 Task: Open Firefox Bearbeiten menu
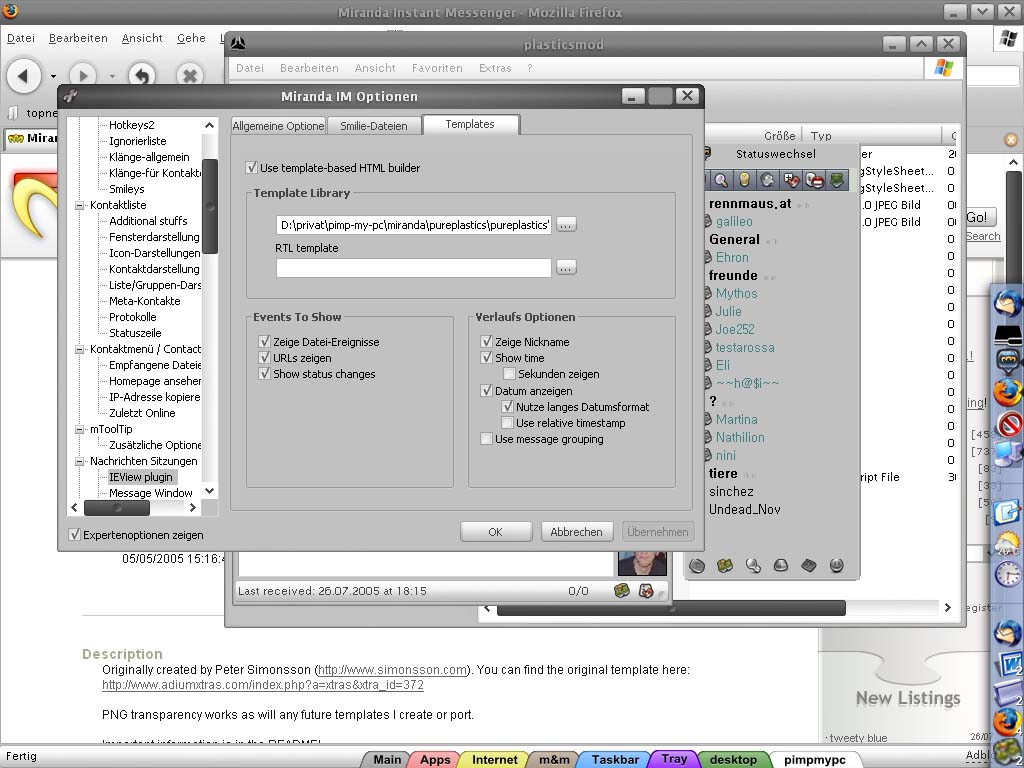(x=78, y=38)
